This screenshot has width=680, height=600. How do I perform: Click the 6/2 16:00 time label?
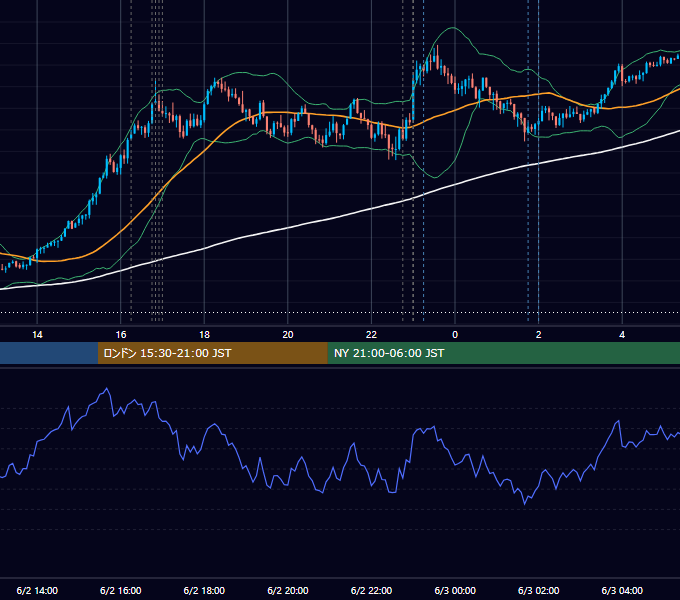(x=121, y=590)
